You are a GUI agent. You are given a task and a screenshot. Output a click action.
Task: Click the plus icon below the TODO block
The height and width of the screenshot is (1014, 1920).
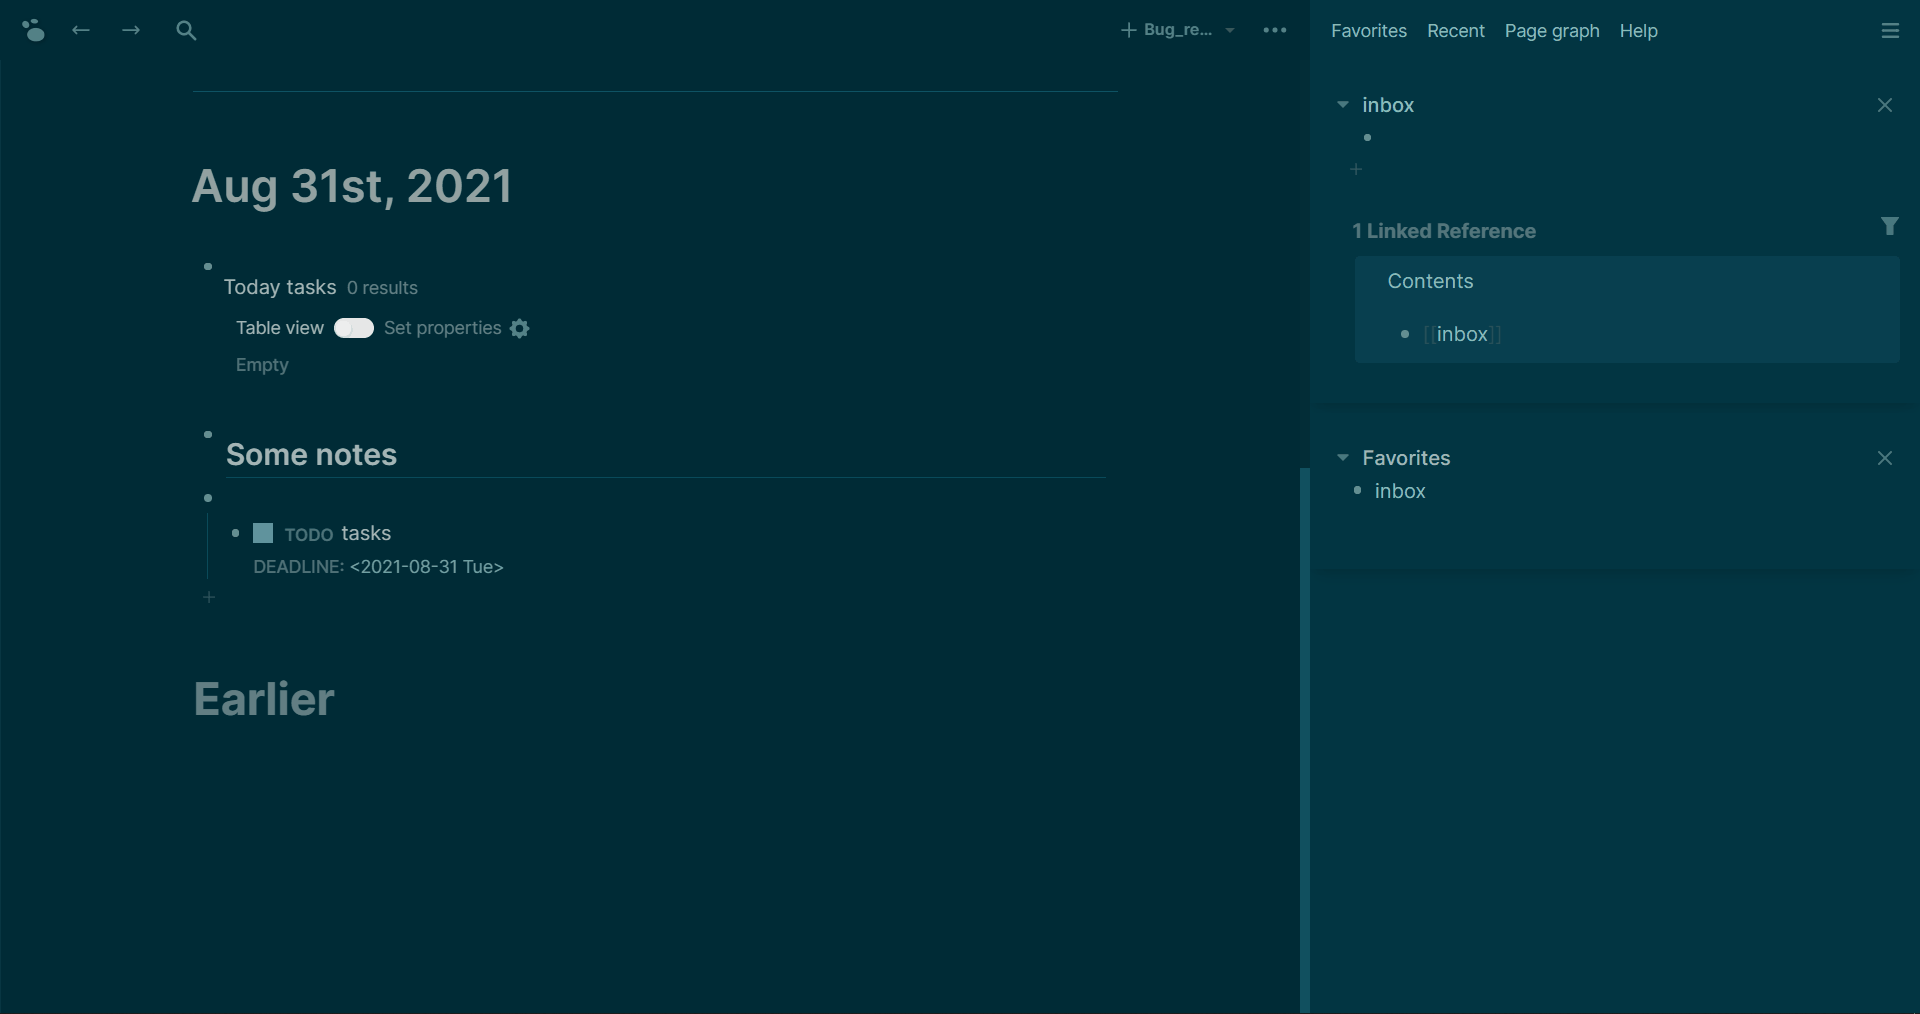[208, 597]
